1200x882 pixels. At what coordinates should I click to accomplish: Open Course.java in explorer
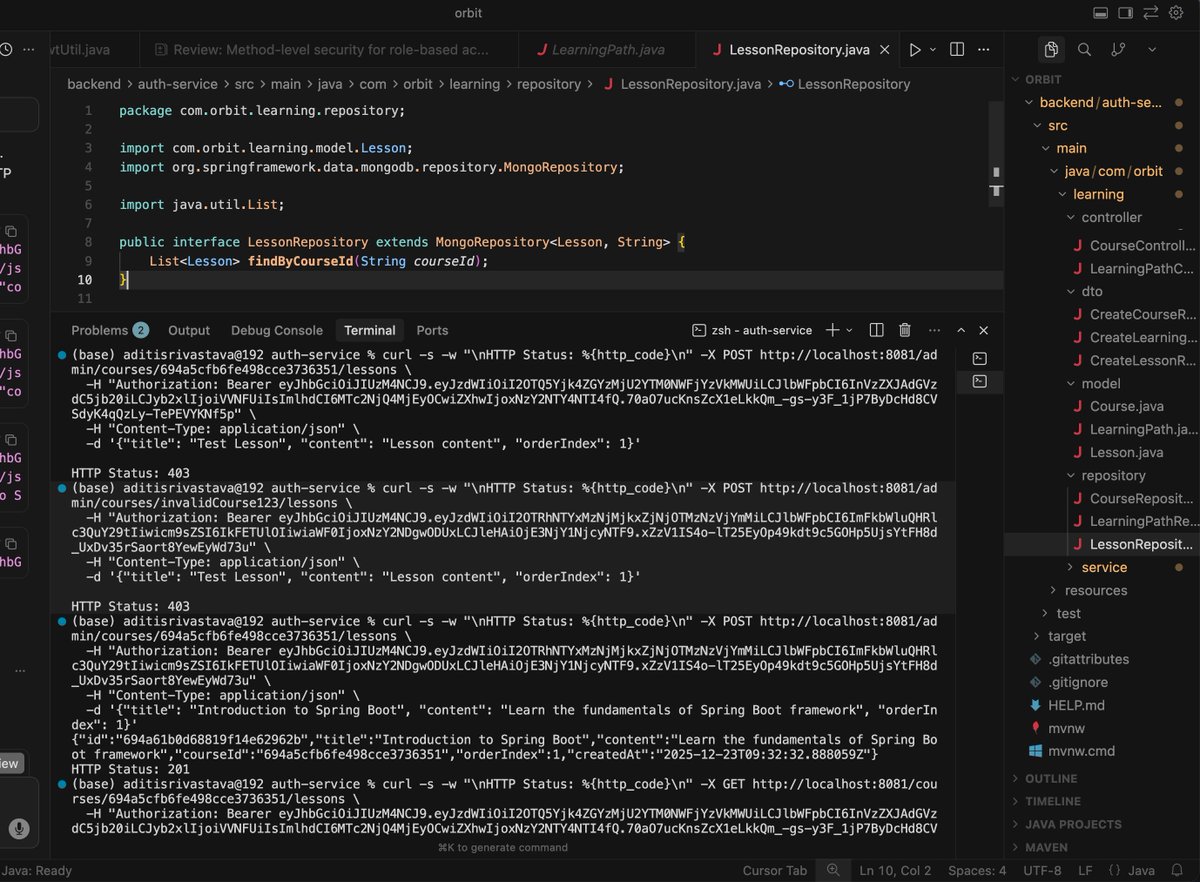(1126, 406)
